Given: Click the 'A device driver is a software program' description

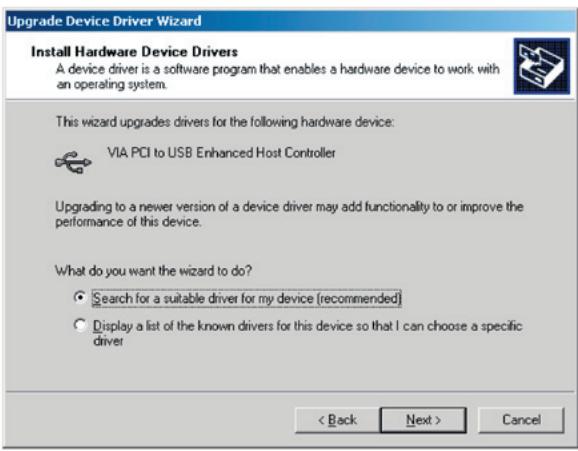Looking at the screenshot, I should point(278,76).
